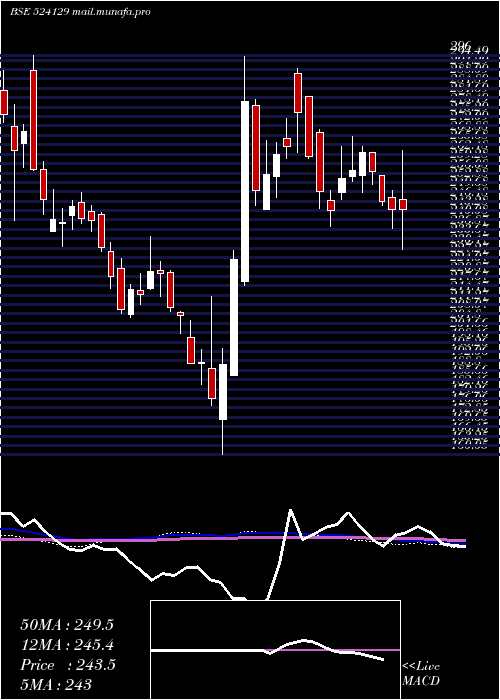Select the 12MA : 245.4 reading

[x=67, y=645]
